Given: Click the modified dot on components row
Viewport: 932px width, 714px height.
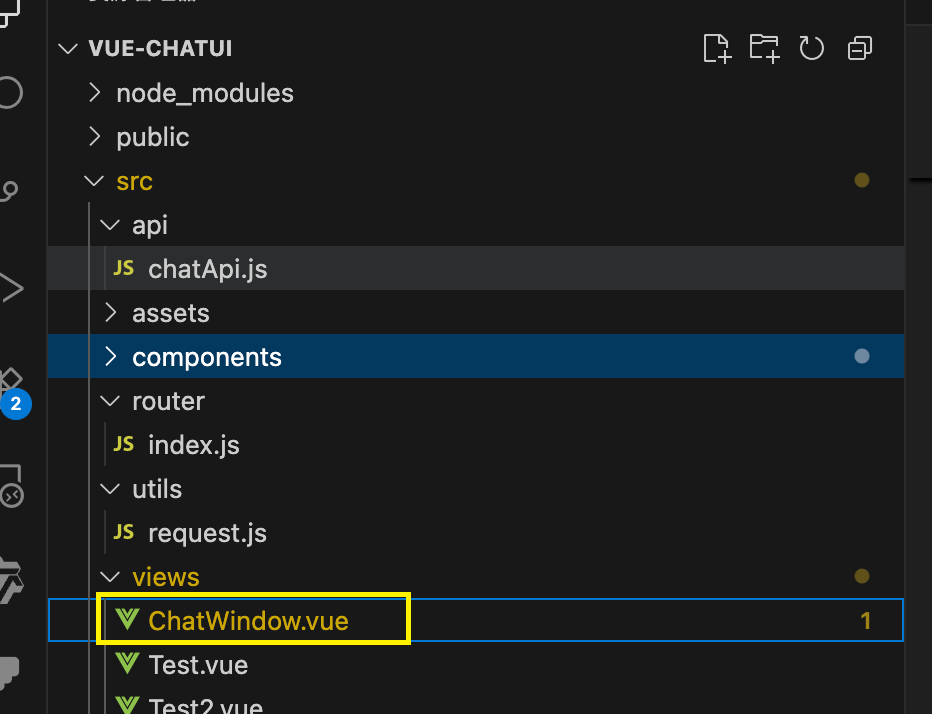Looking at the screenshot, I should [862, 356].
